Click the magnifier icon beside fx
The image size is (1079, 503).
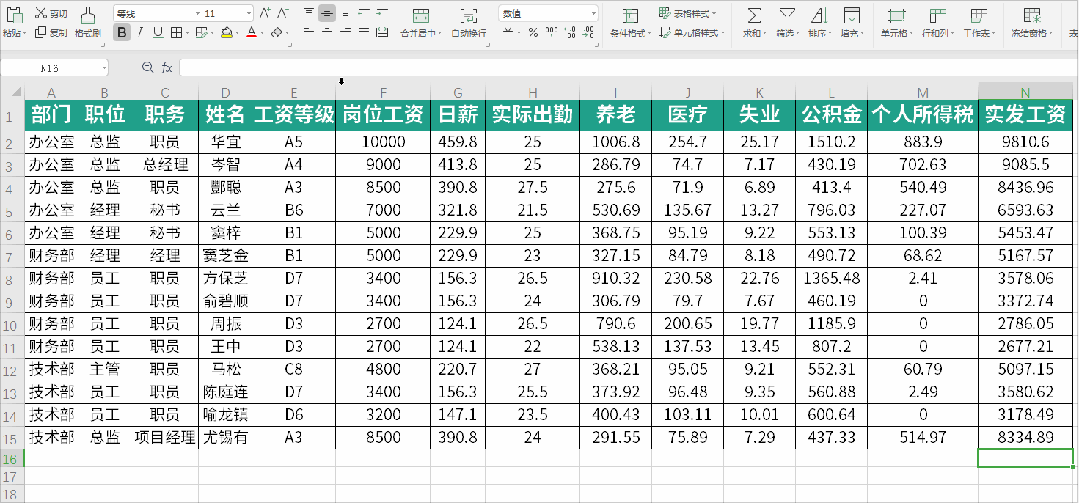click(x=147, y=67)
